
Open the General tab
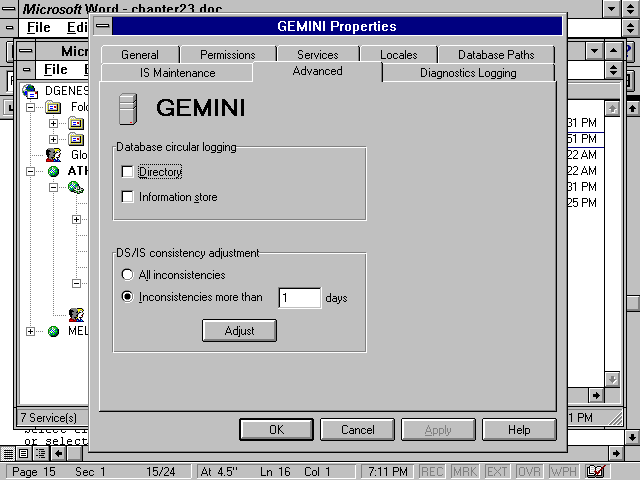tap(140, 55)
